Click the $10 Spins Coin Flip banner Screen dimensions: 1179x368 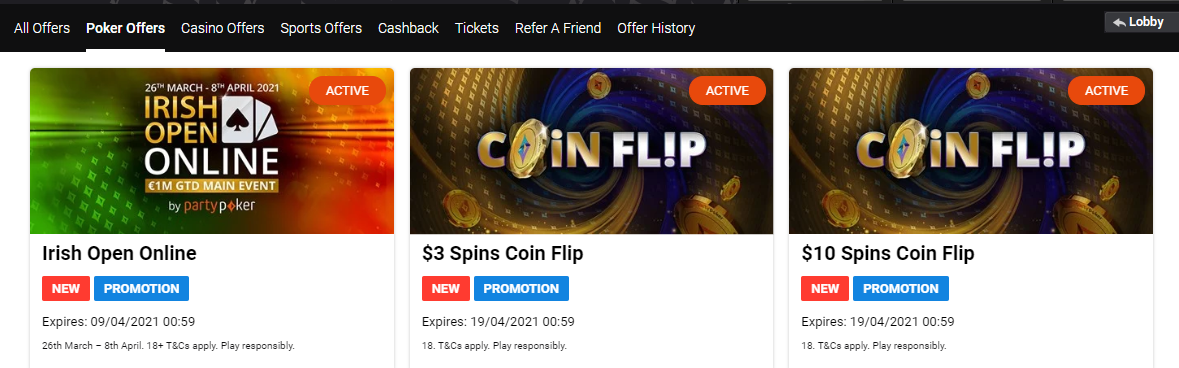pos(971,151)
